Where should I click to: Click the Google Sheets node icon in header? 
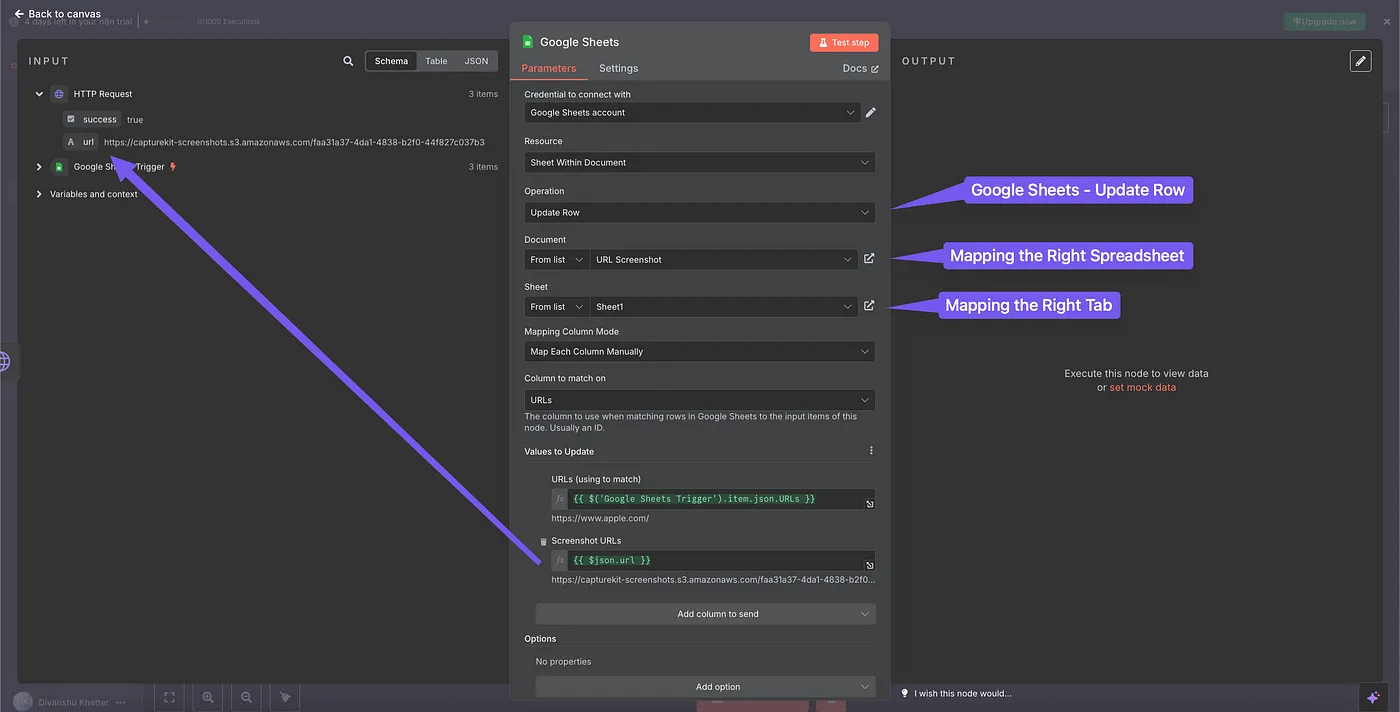point(528,42)
